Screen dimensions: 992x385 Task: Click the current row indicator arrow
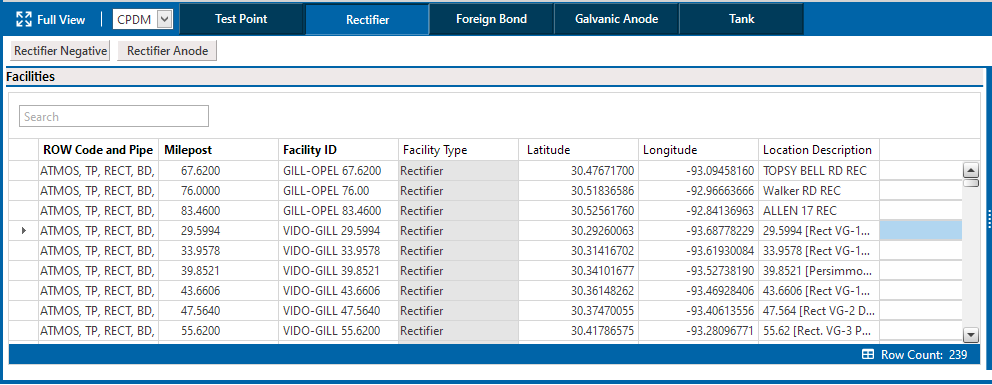24,231
